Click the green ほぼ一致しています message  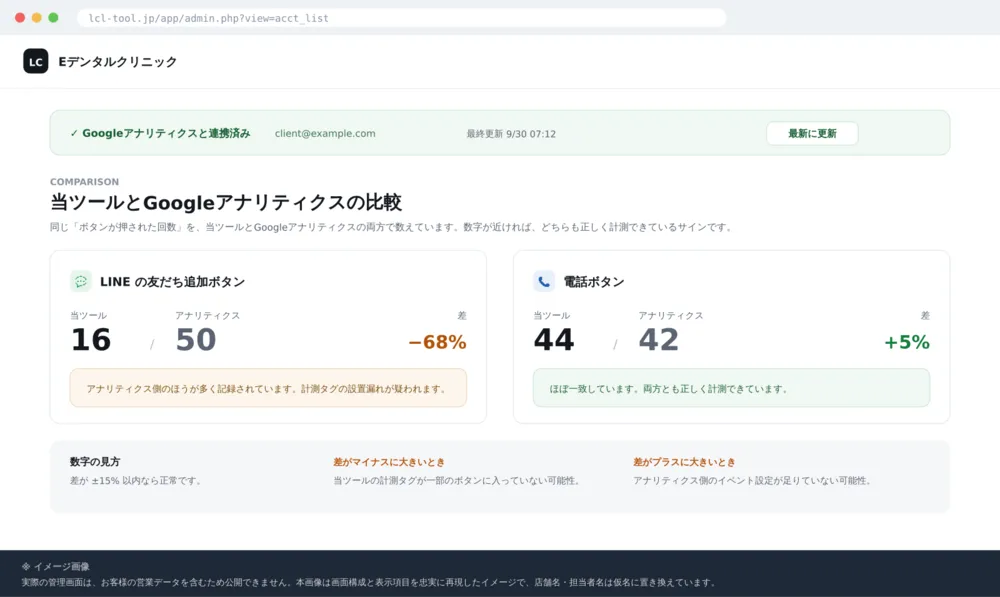732,388
